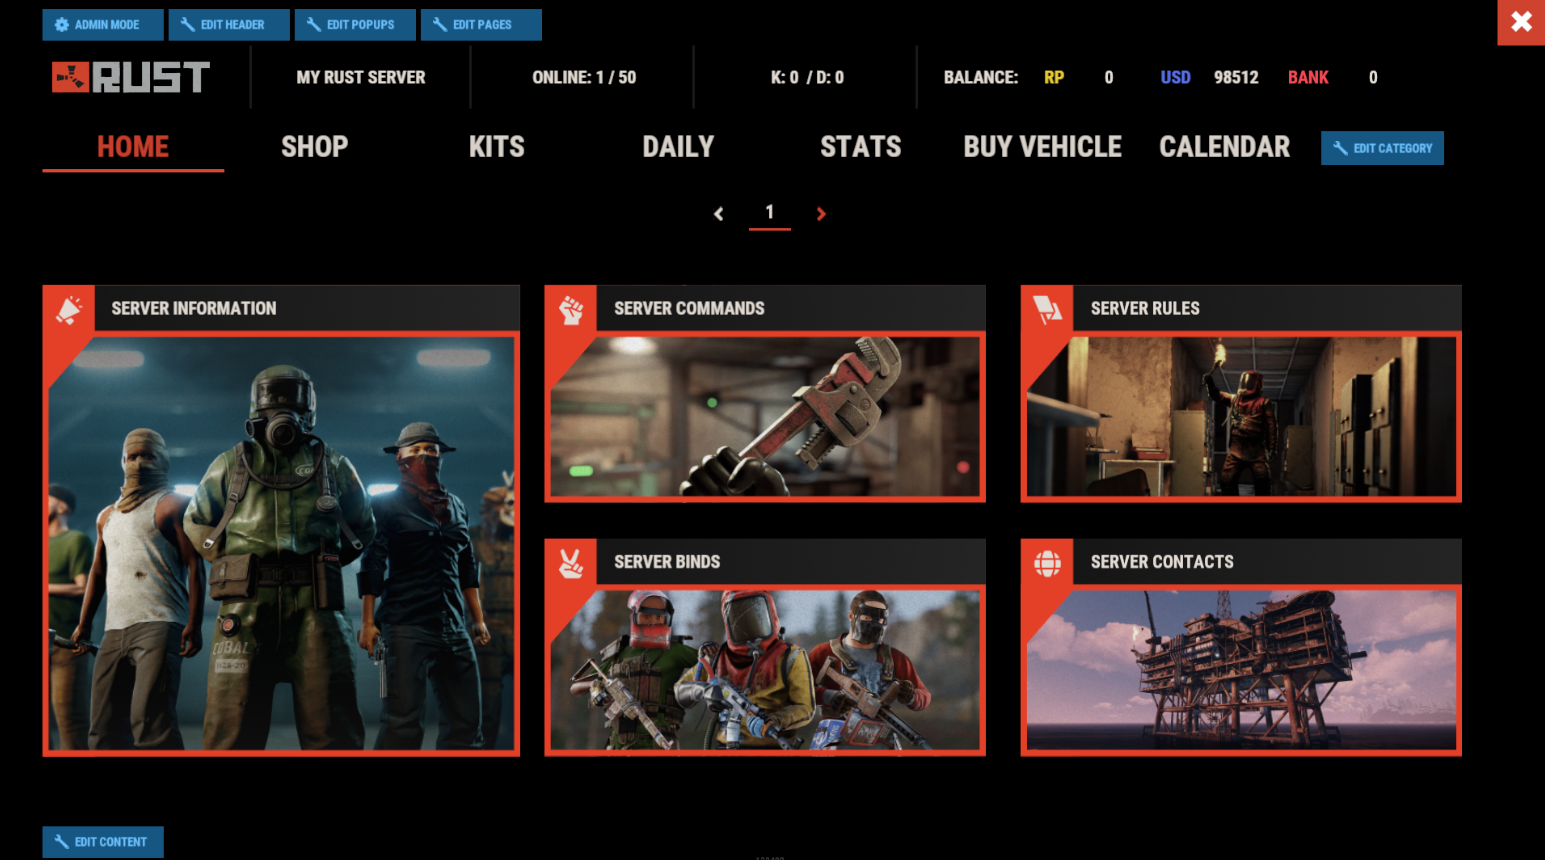Click the USD currency label
The height and width of the screenshot is (860, 1545).
1175,77
